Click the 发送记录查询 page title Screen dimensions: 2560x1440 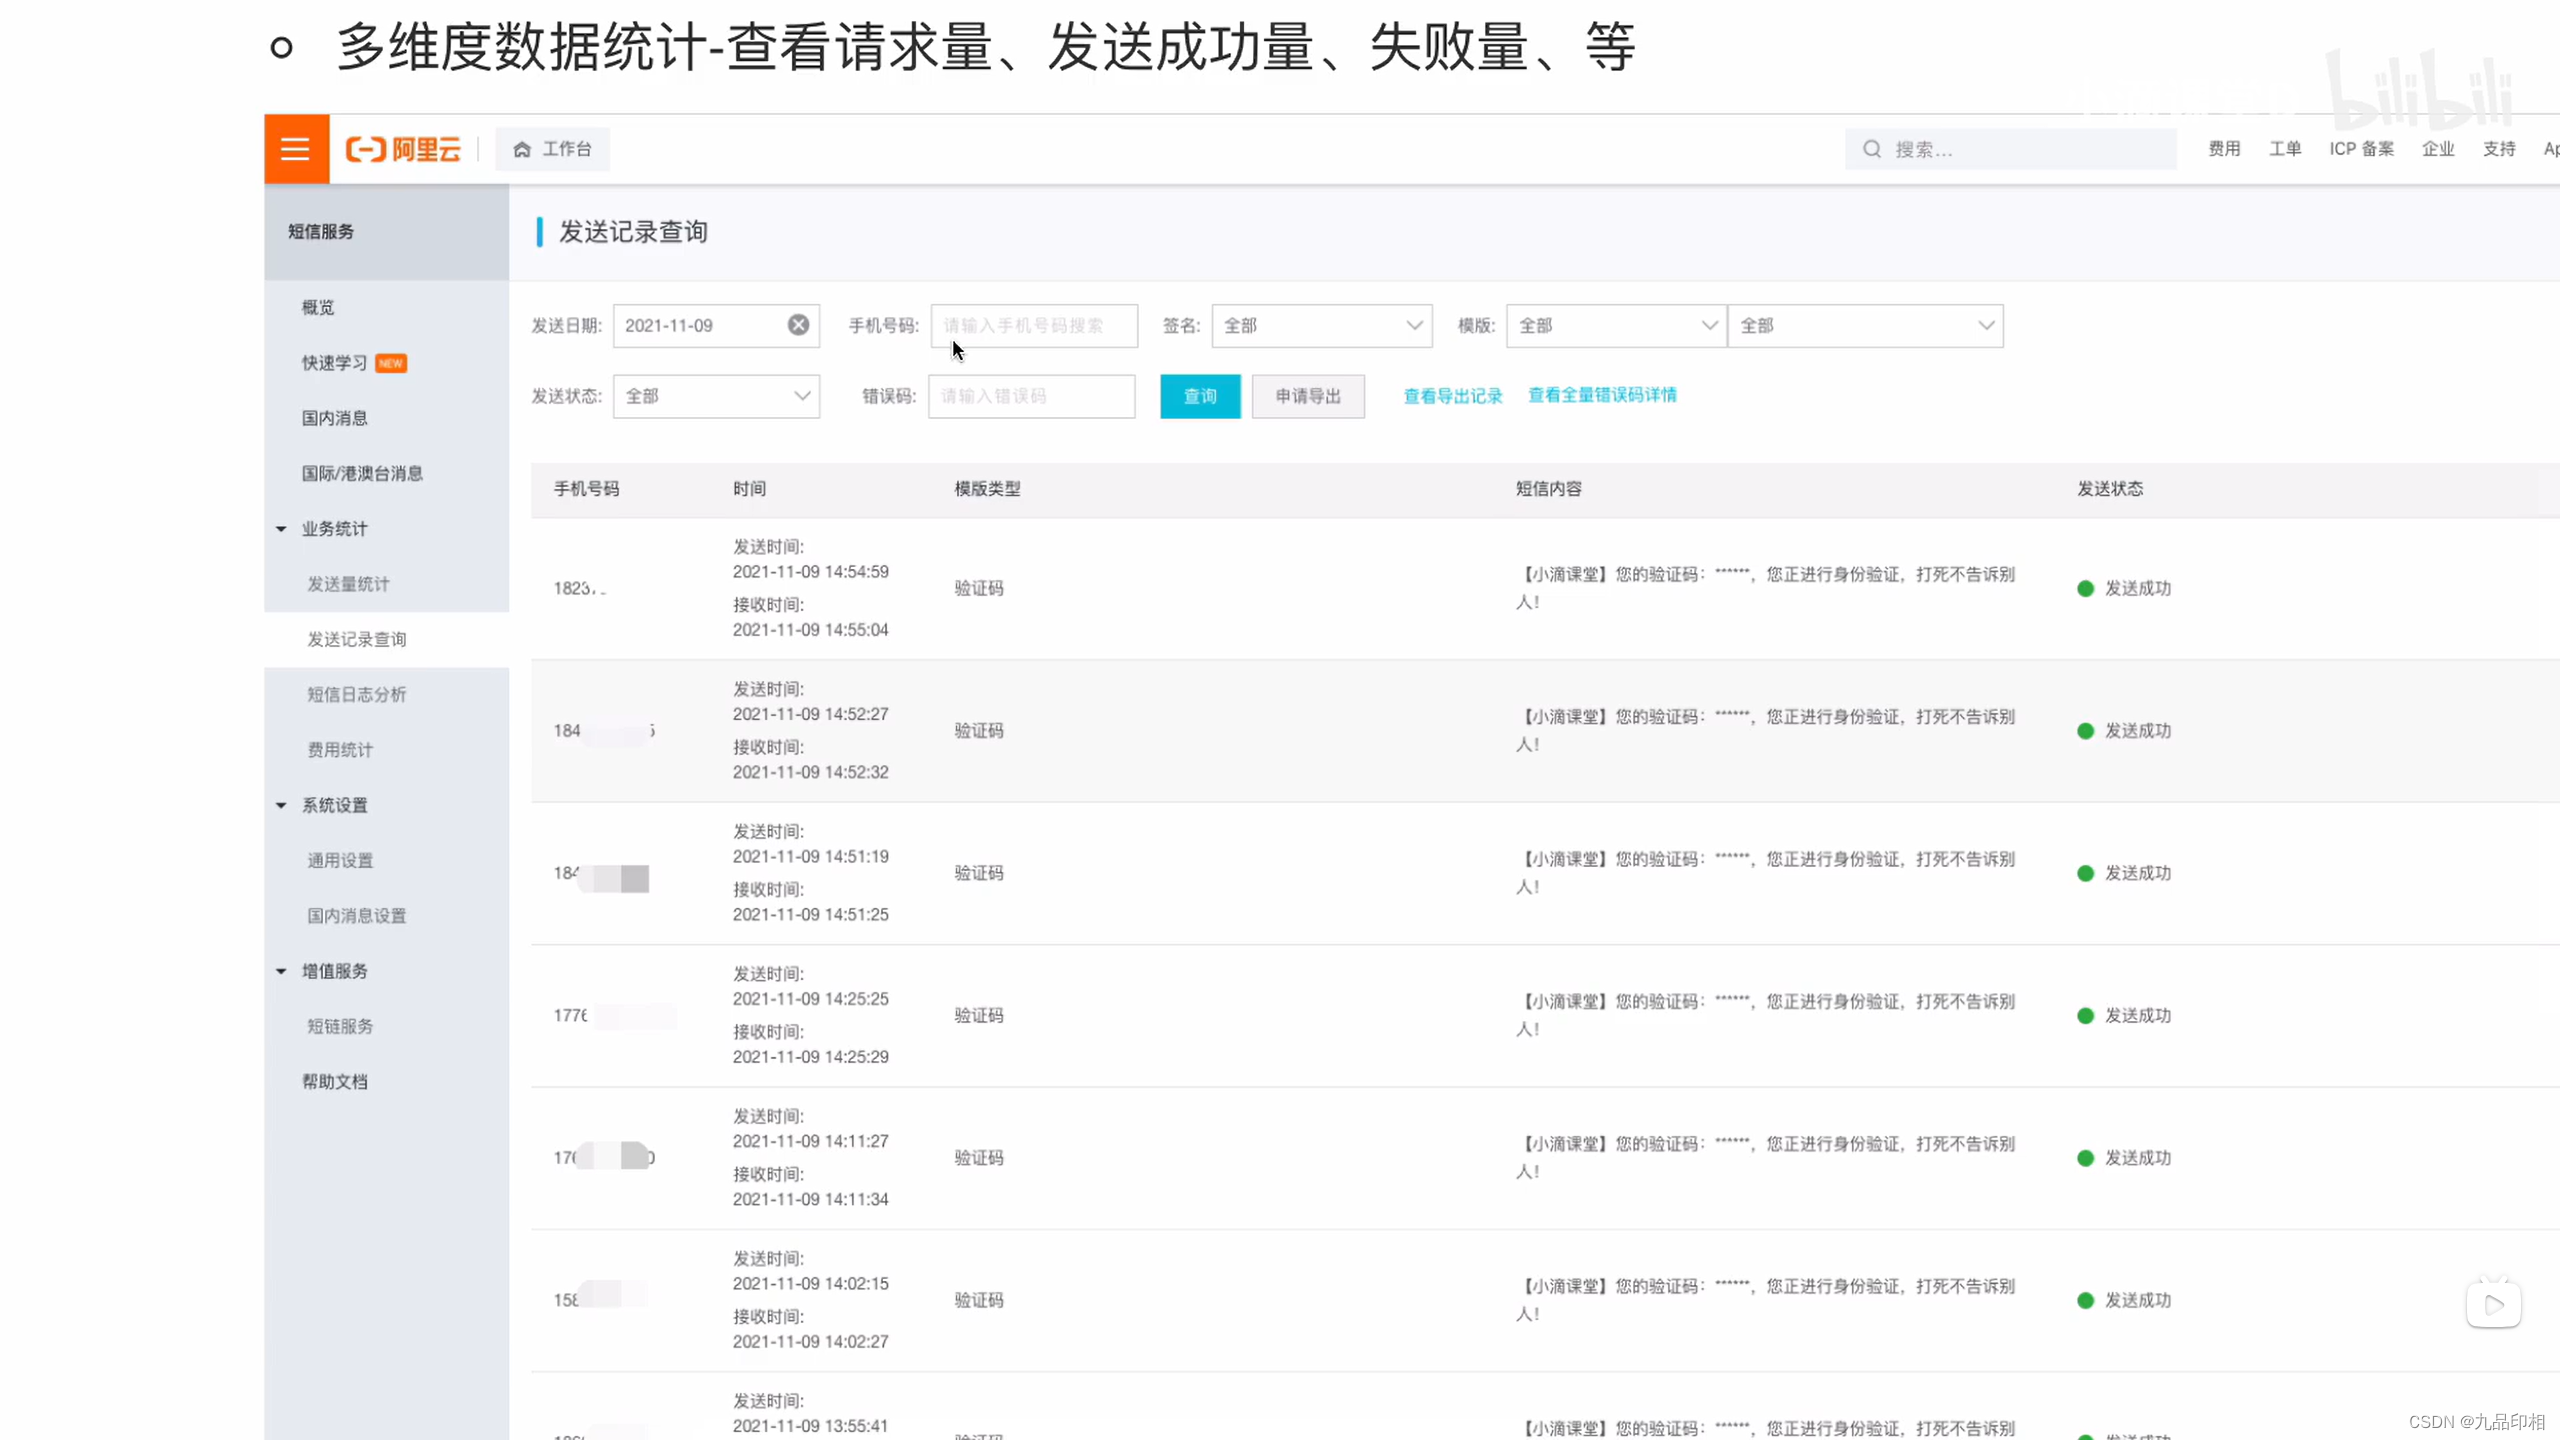tap(633, 232)
